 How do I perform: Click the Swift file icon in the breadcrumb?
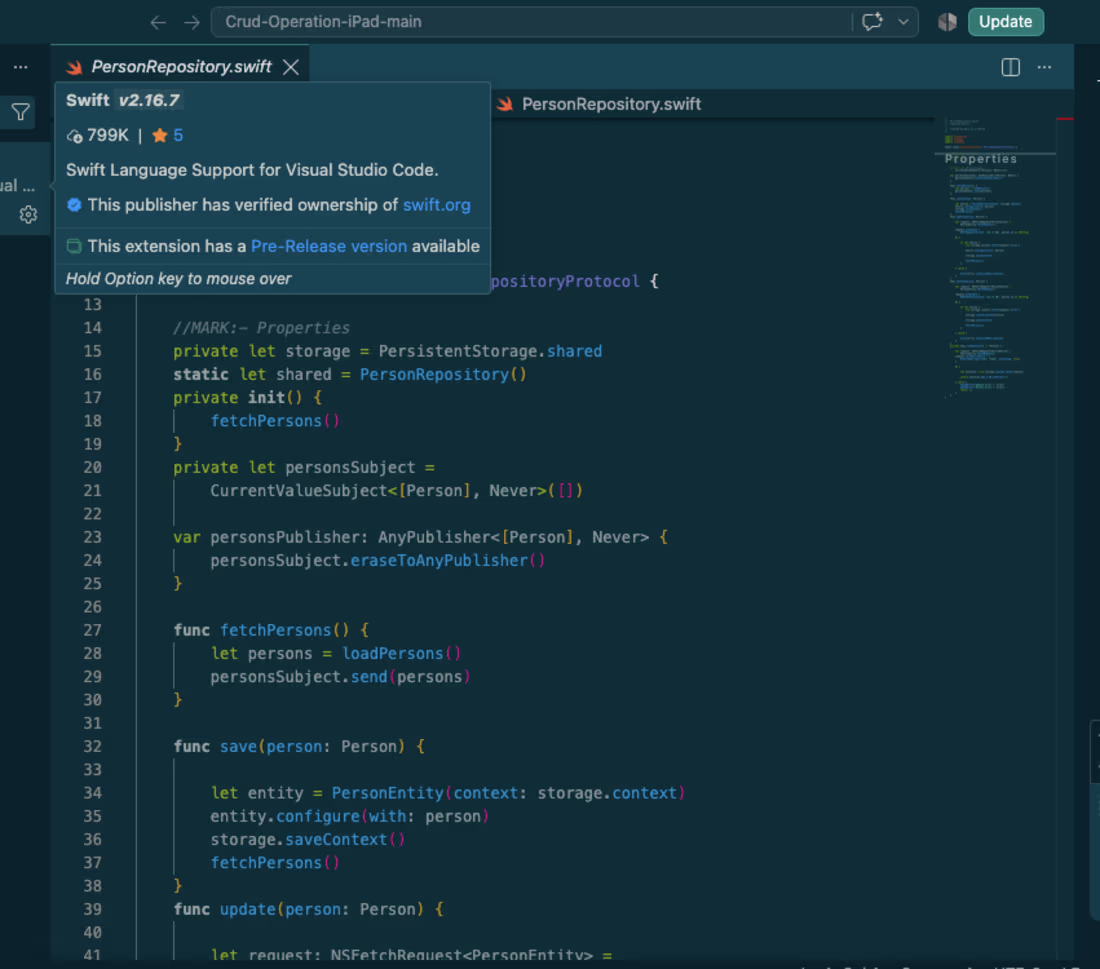[x=504, y=105]
